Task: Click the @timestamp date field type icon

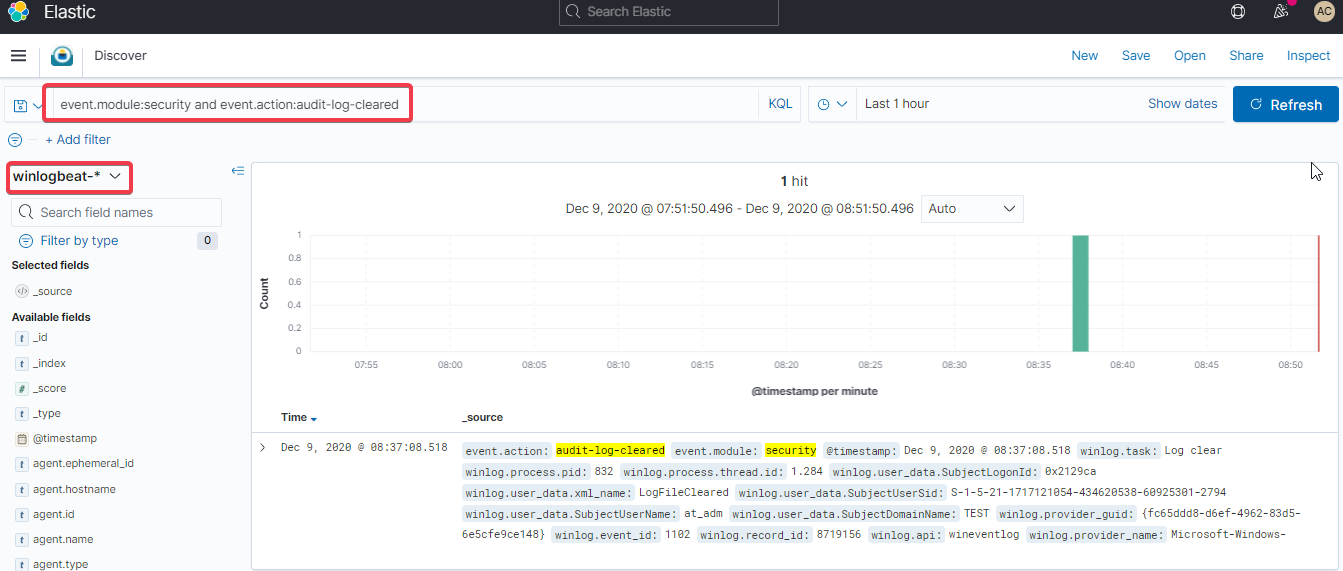Action: coord(22,439)
